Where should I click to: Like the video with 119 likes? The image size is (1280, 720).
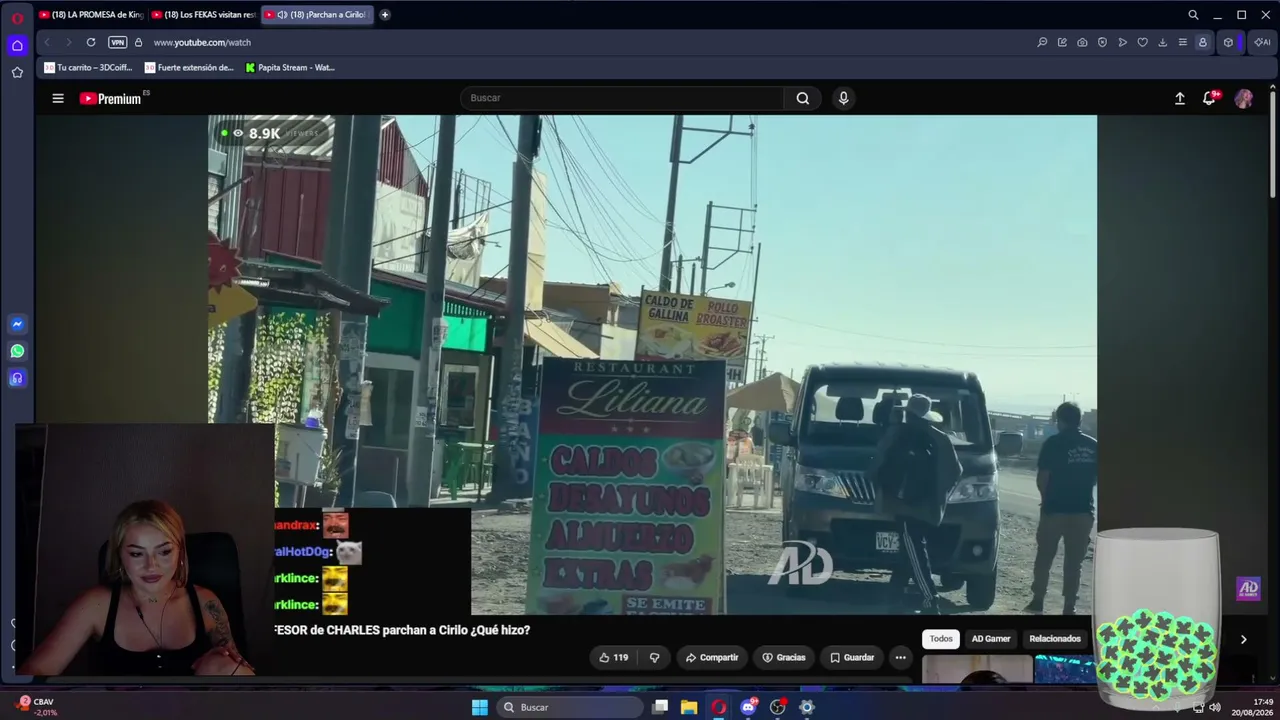614,657
